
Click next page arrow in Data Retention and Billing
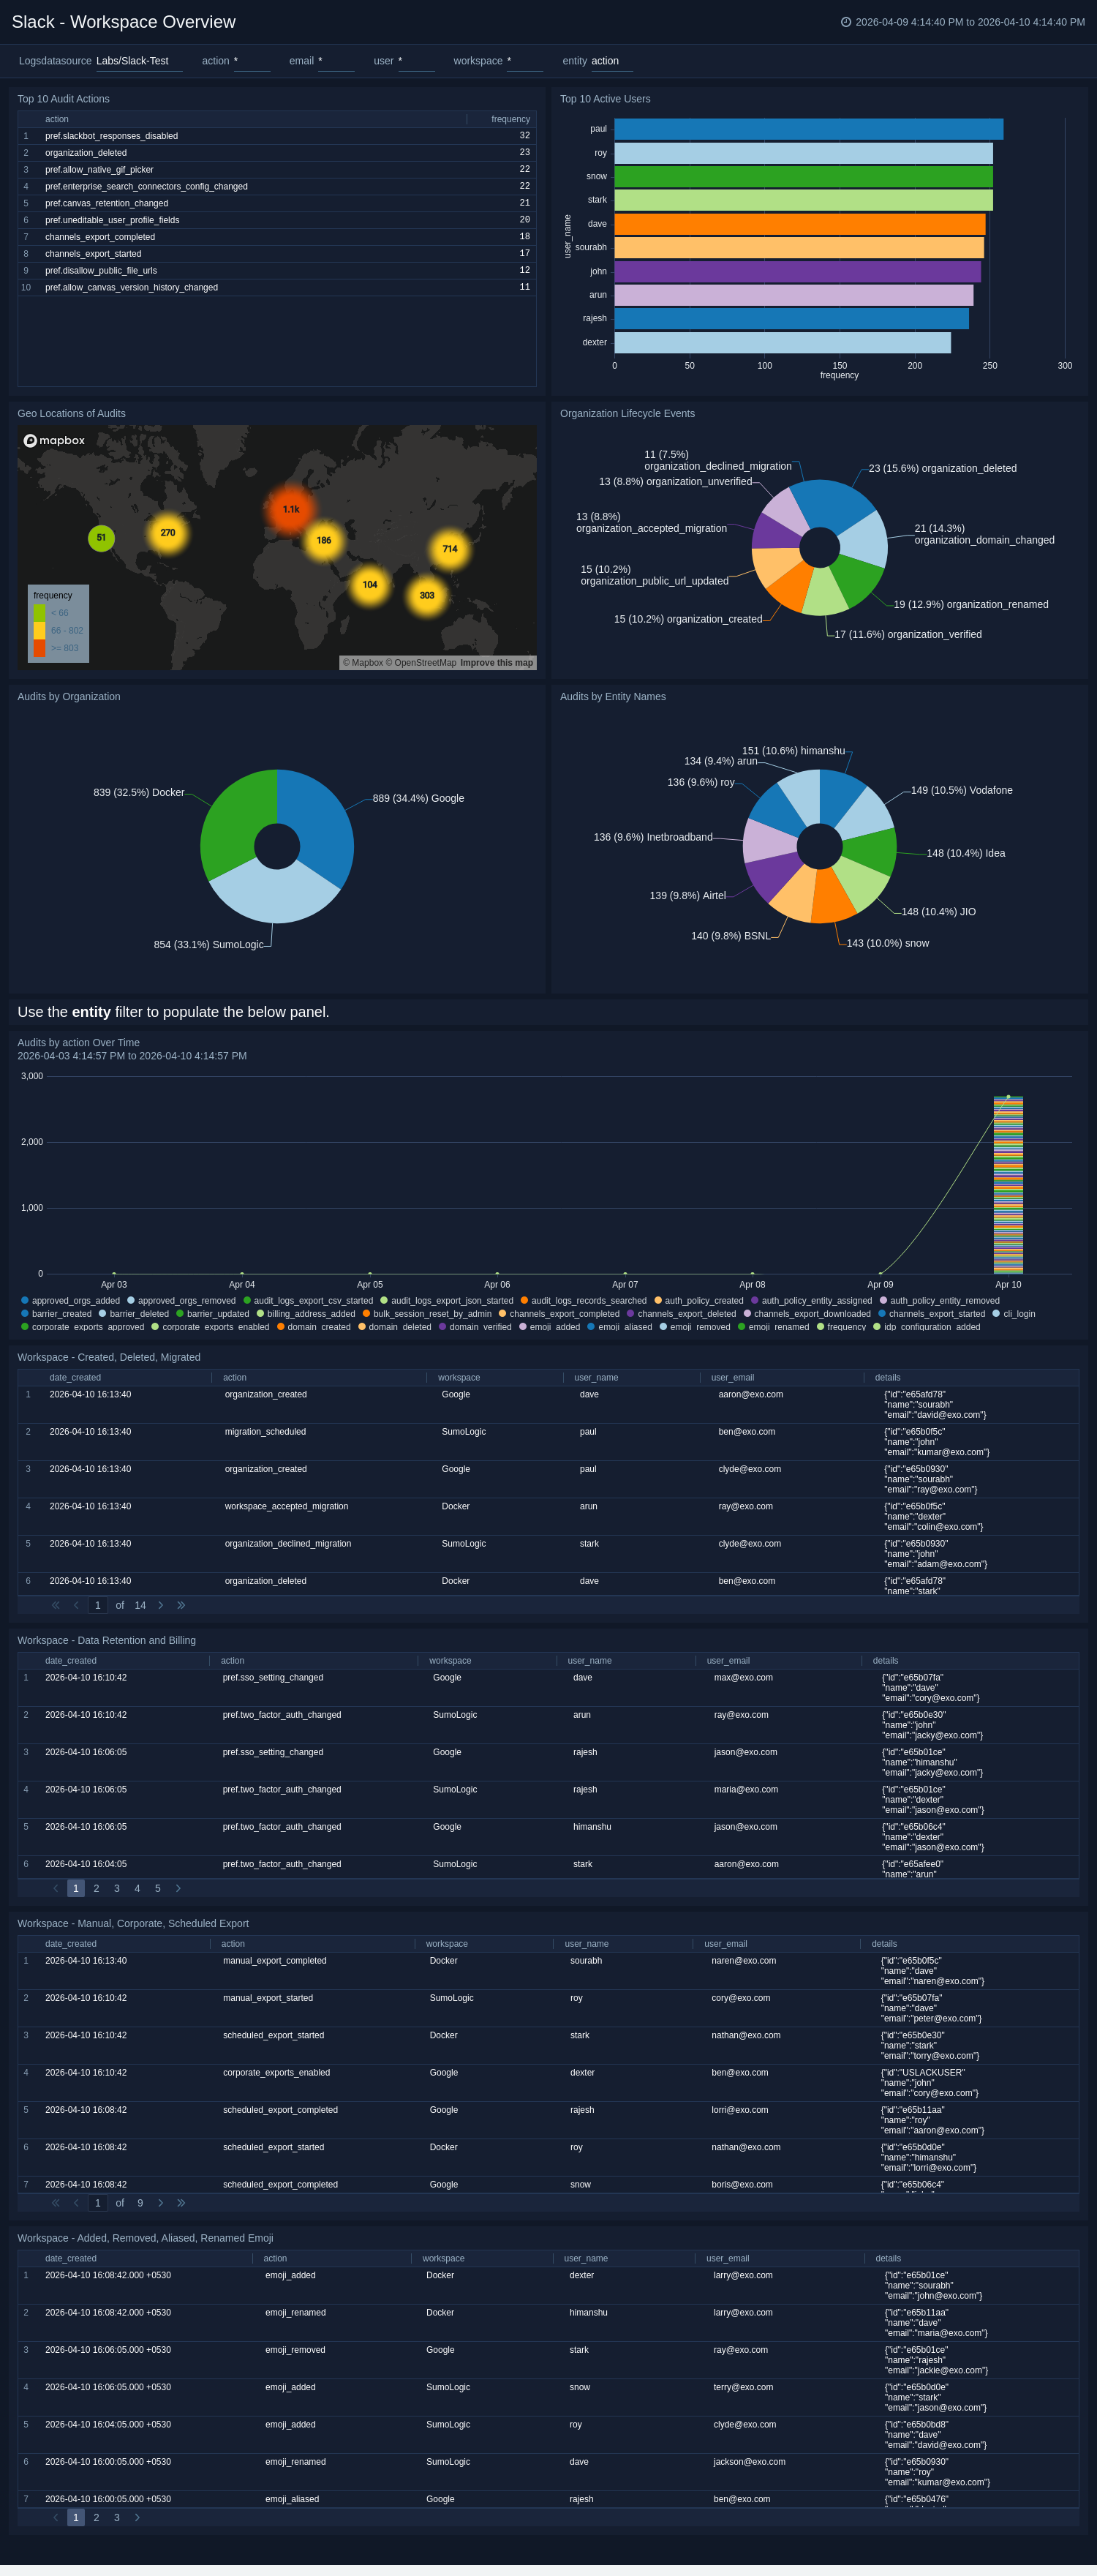tap(178, 1888)
